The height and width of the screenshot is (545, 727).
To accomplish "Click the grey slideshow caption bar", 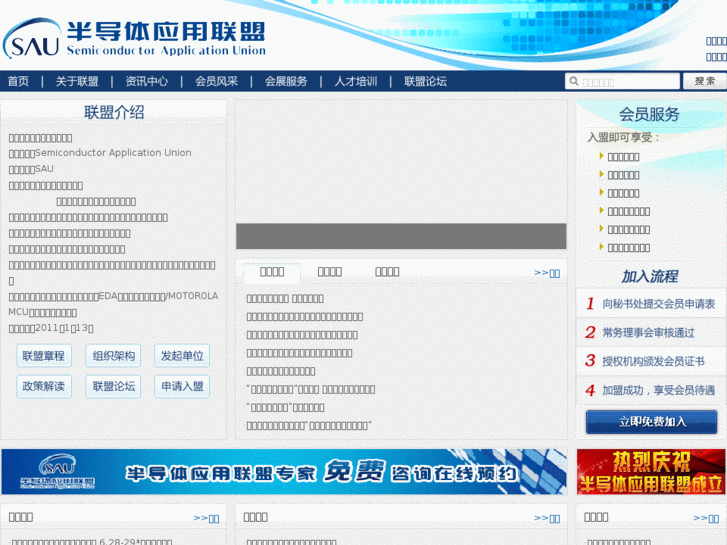I will (x=401, y=236).
